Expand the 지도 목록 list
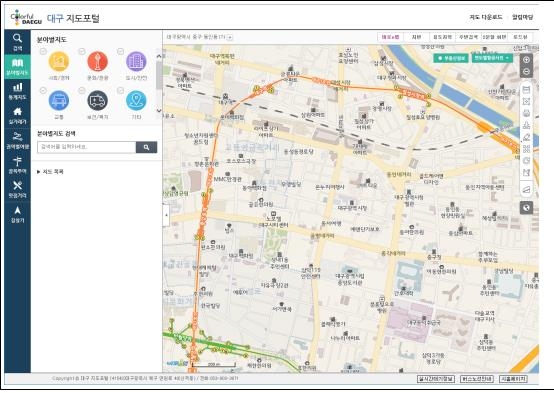554x393 pixels. (x=50, y=172)
